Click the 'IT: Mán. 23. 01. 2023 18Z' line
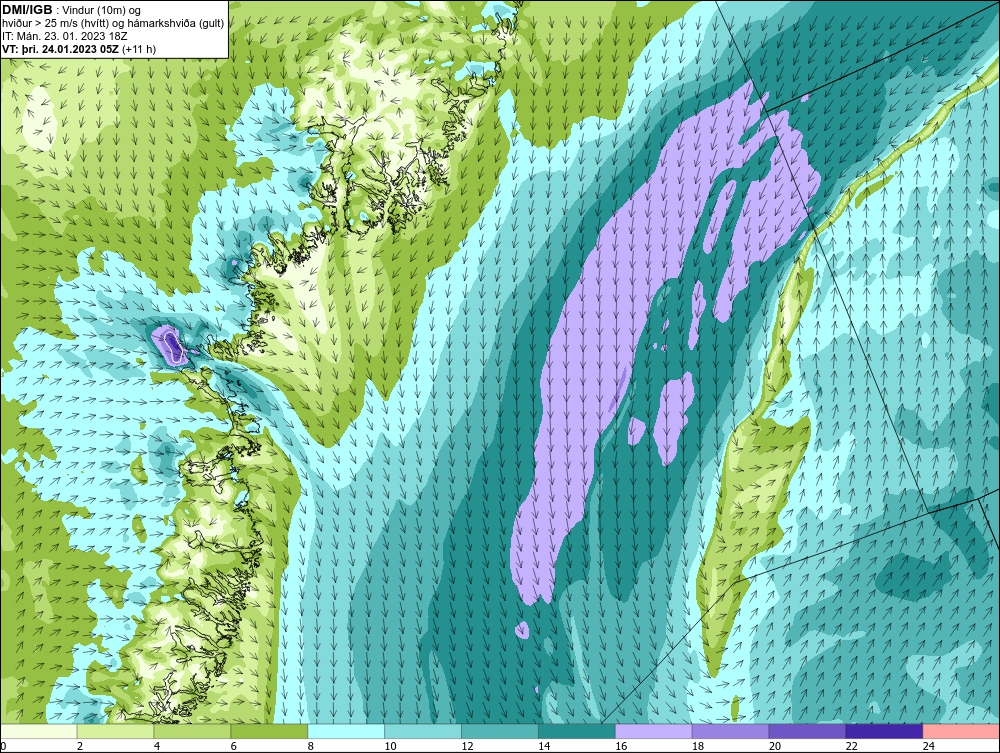The width and height of the screenshot is (1000, 753). point(64,36)
